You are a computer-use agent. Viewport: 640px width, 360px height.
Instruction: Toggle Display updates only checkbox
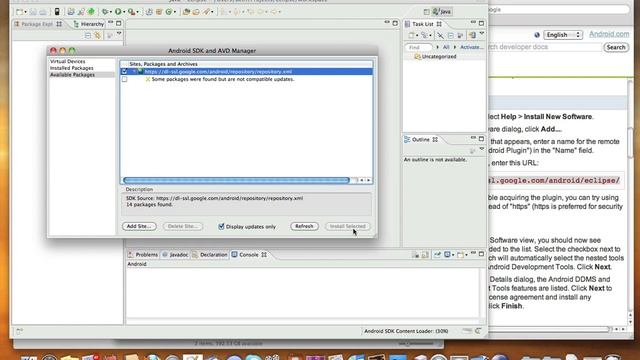221,227
